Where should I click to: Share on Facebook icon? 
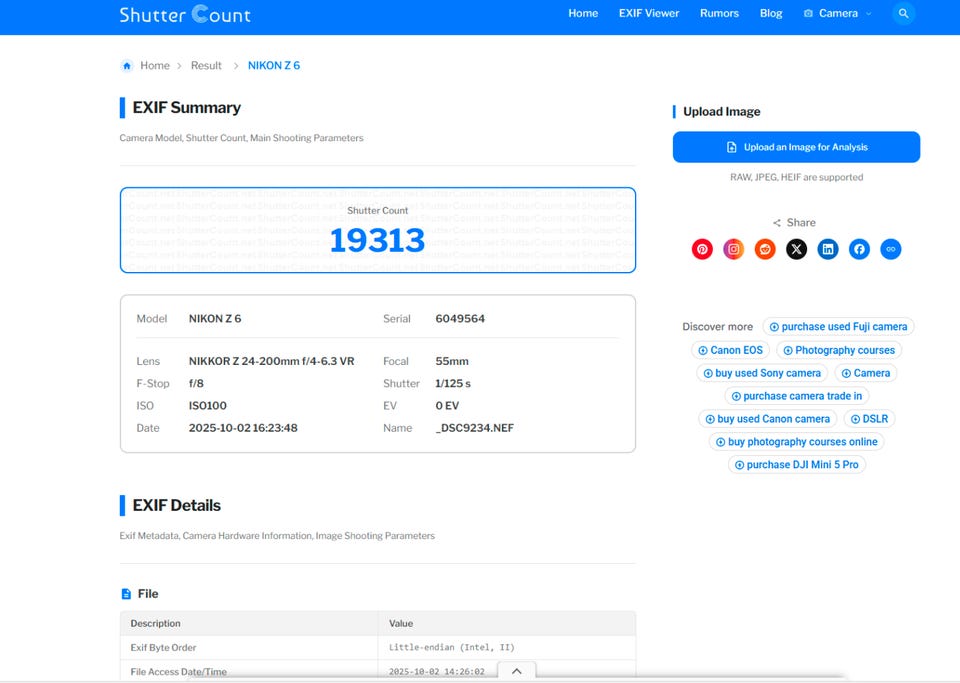point(859,249)
